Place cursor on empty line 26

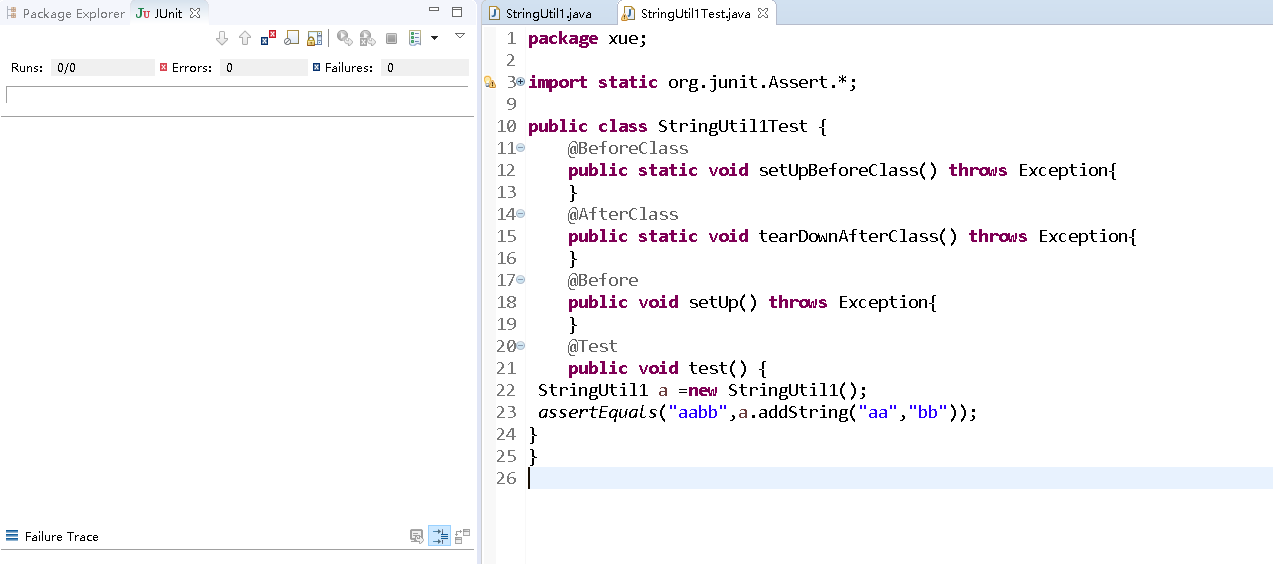[x=899, y=478]
